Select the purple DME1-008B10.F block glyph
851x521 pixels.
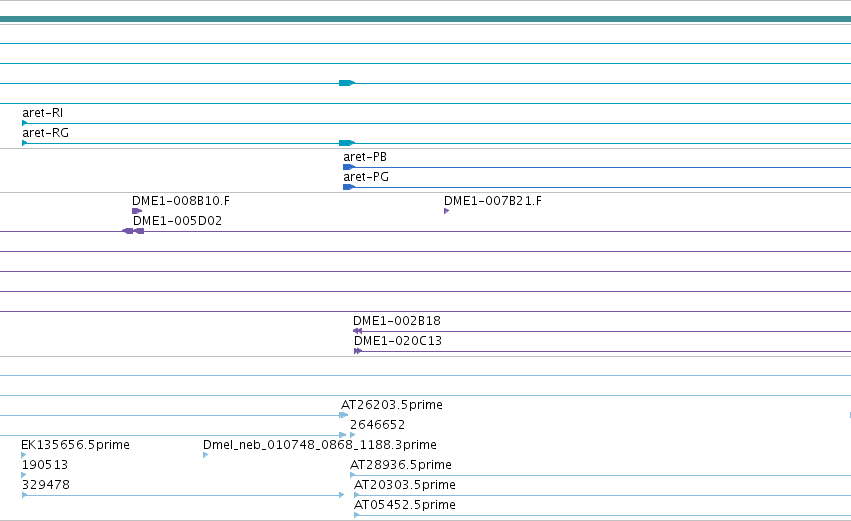click(137, 211)
